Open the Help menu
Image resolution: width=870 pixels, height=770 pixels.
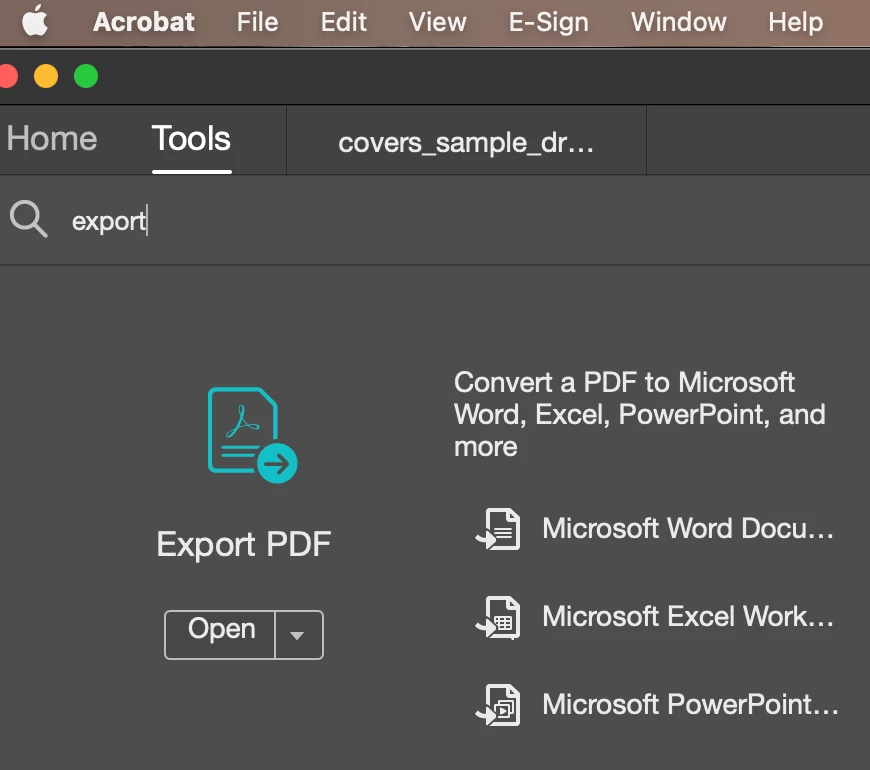coord(796,22)
